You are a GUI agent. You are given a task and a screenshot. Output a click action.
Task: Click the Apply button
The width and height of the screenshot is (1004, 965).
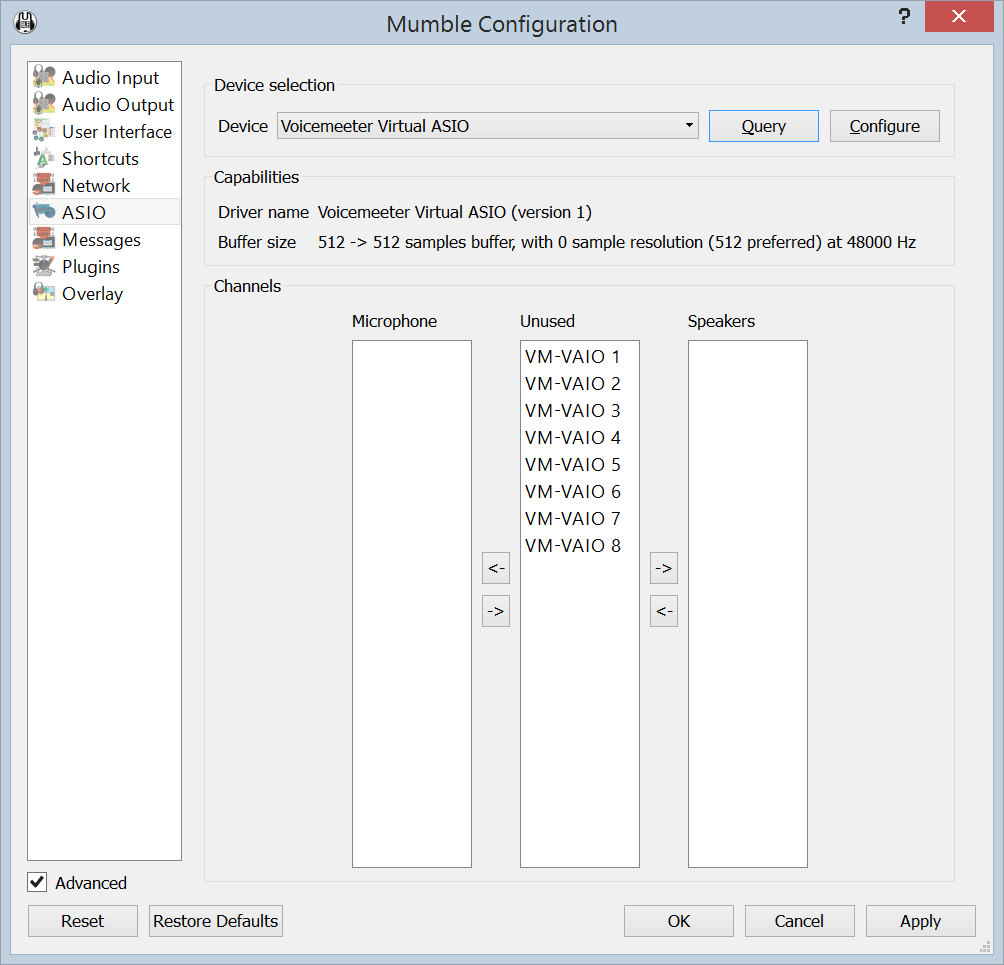click(x=920, y=921)
